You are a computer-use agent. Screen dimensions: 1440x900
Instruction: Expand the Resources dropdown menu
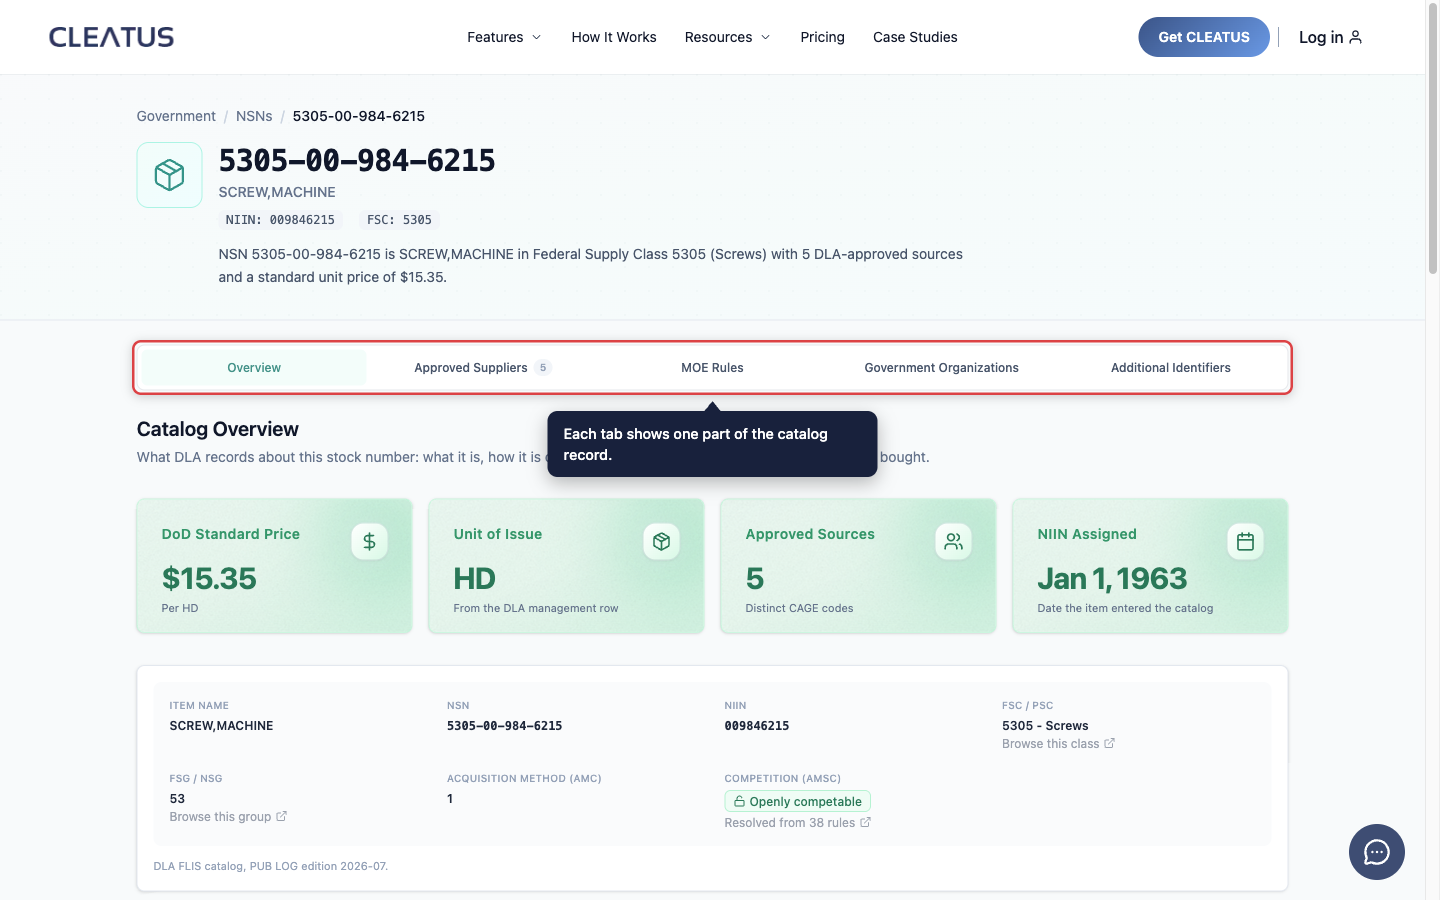727,37
